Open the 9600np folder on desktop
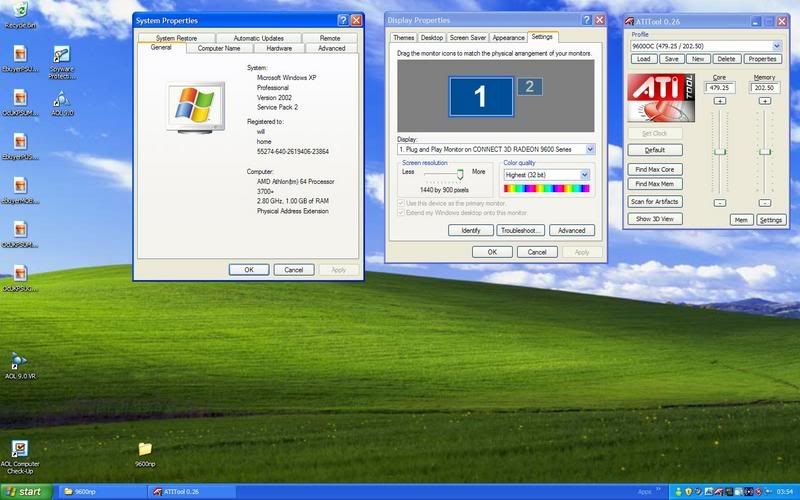Viewport: 800px width, 500px height. pyautogui.click(x=144, y=449)
